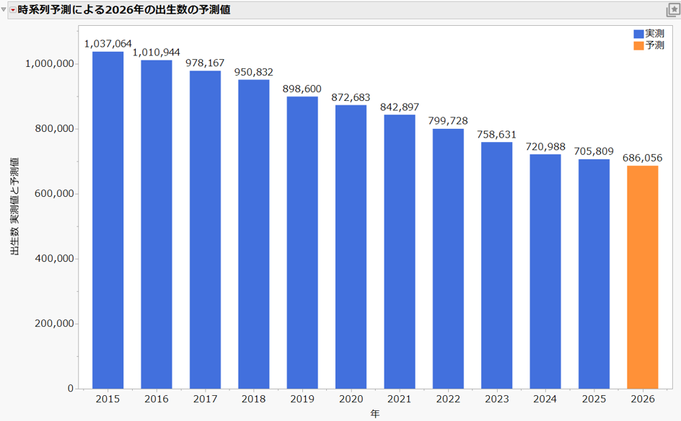Select the 2025 bar in the chart

[594, 274]
